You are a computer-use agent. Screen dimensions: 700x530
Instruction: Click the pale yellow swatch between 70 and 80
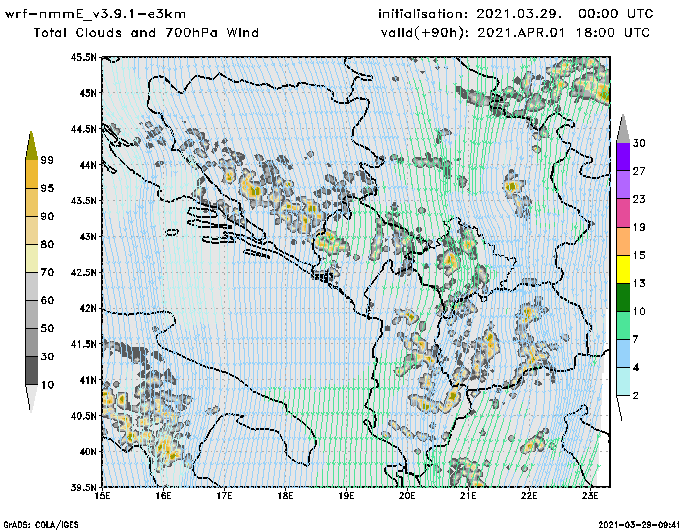click(32, 258)
